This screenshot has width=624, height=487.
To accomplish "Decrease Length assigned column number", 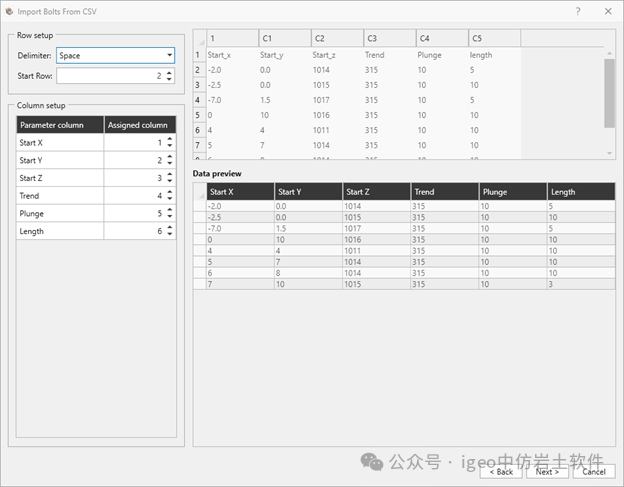I will (x=169, y=234).
